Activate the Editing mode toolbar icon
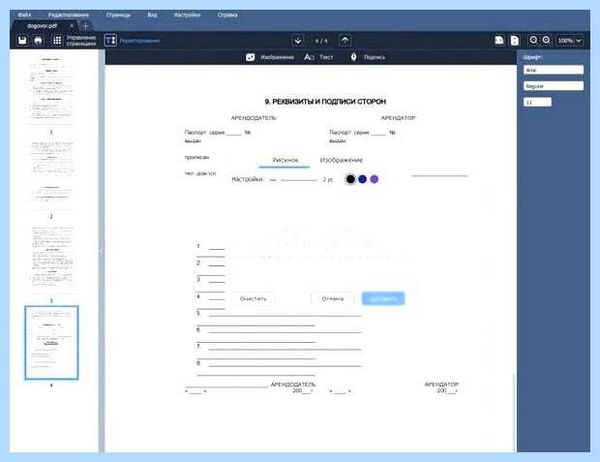Viewport: 600px width, 462px height. 110,40
